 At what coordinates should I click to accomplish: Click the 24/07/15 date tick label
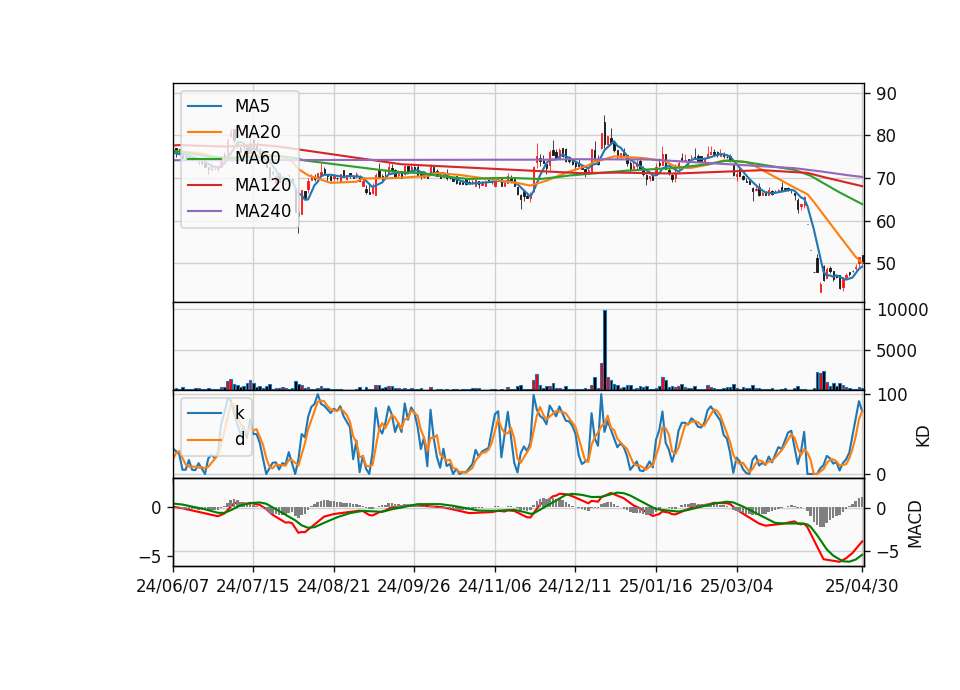[252, 586]
